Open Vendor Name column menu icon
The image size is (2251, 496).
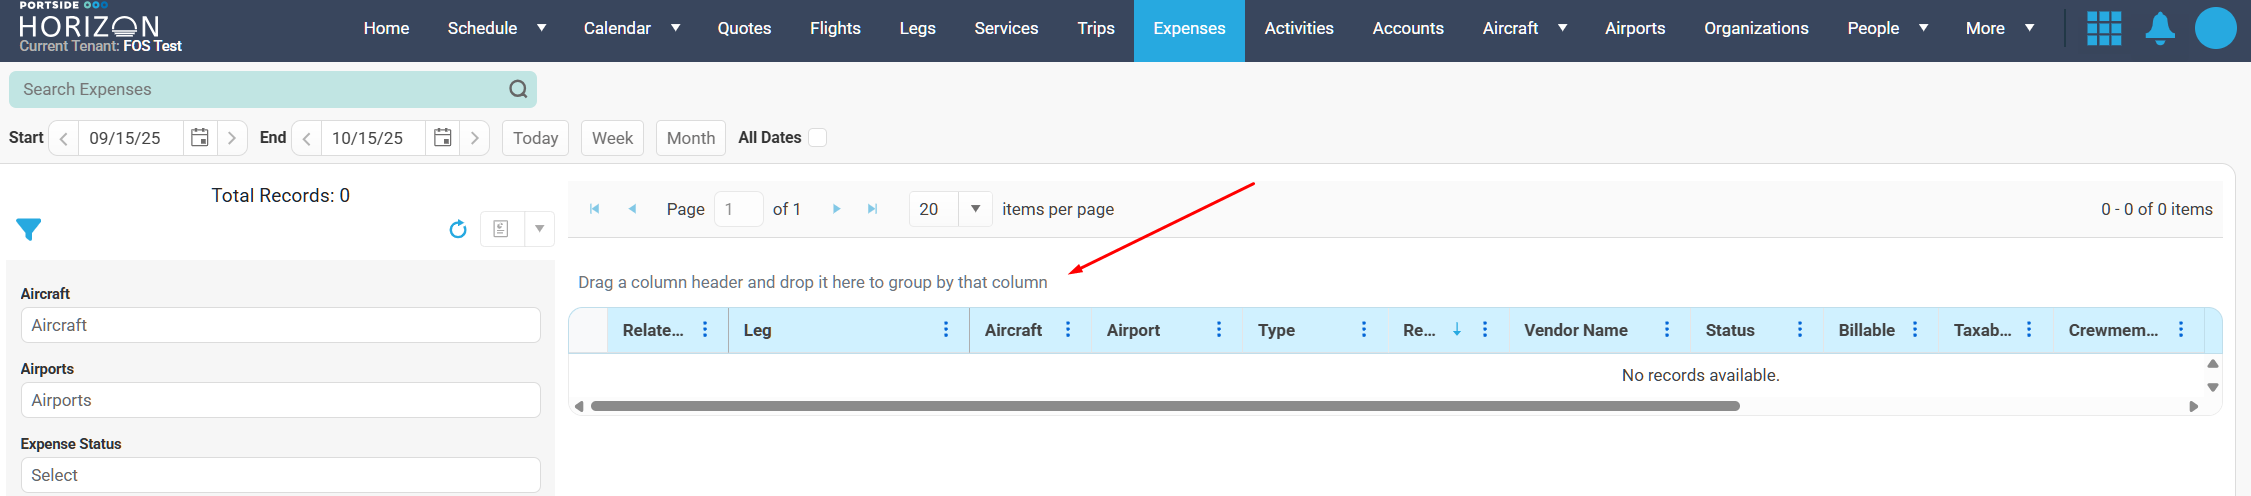click(1666, 330)
